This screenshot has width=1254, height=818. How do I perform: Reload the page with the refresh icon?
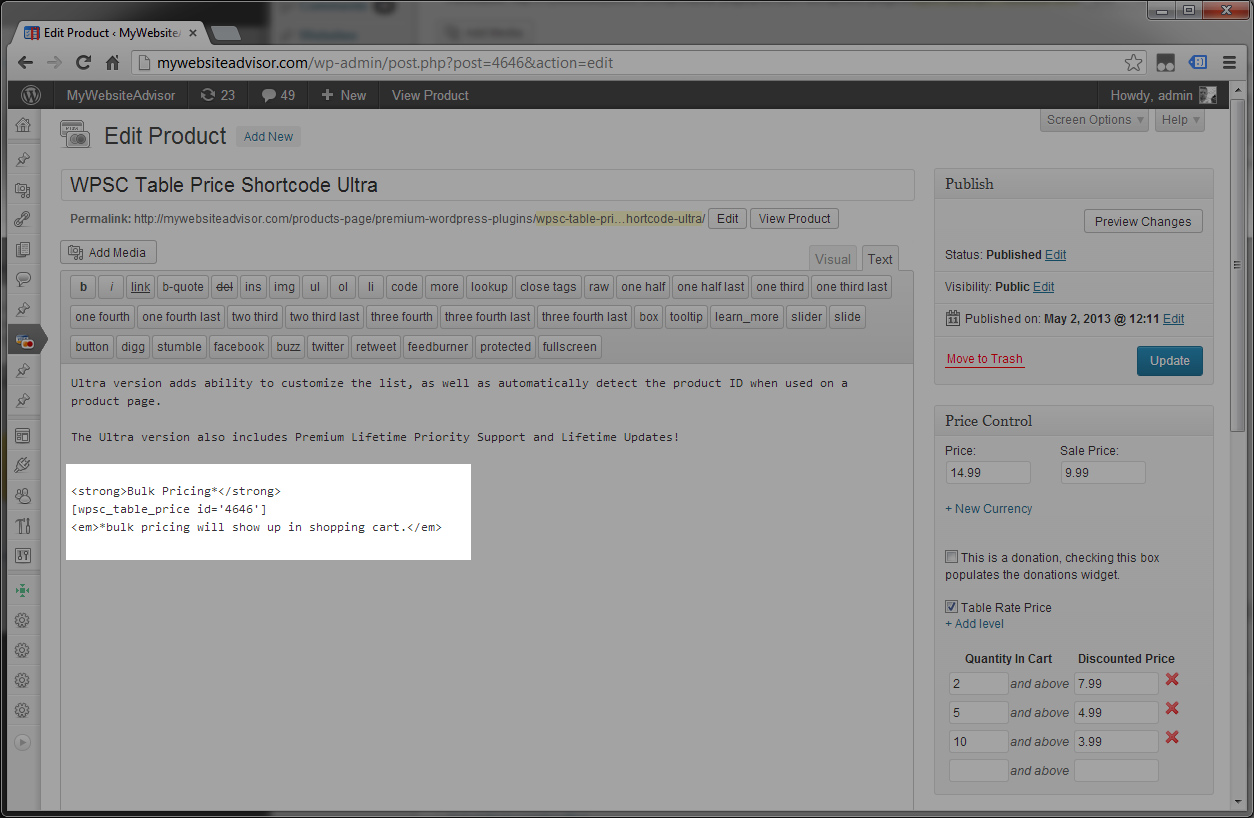click(x=84, y=62)
